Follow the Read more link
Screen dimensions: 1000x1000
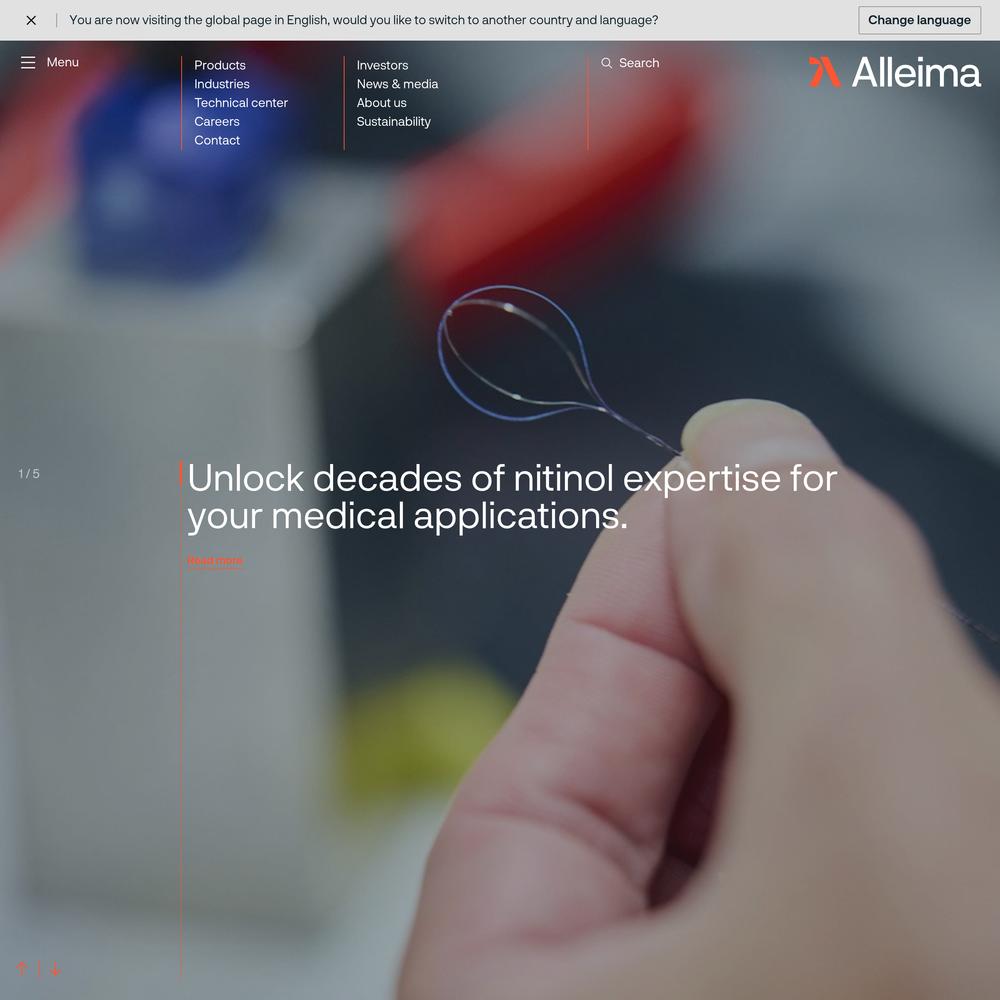pyautogui.click(x=215, y=561)
